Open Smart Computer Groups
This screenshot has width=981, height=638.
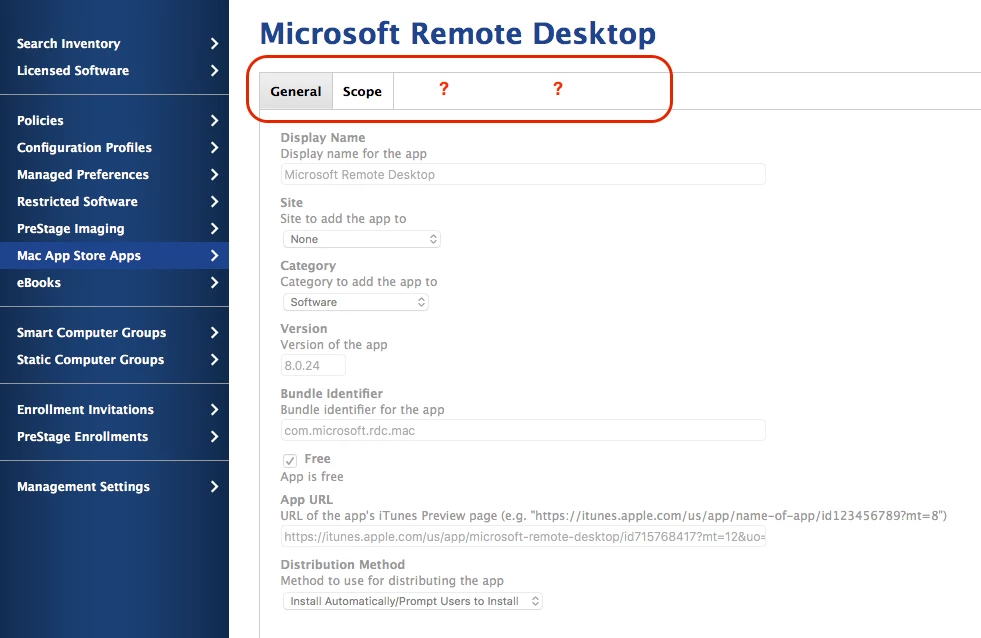(114, 333)
